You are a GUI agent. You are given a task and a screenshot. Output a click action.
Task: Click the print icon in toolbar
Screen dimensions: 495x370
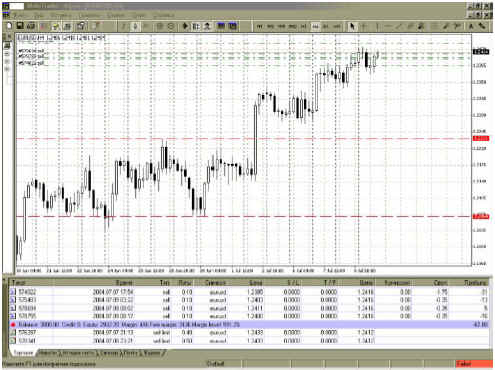(31, 26)
